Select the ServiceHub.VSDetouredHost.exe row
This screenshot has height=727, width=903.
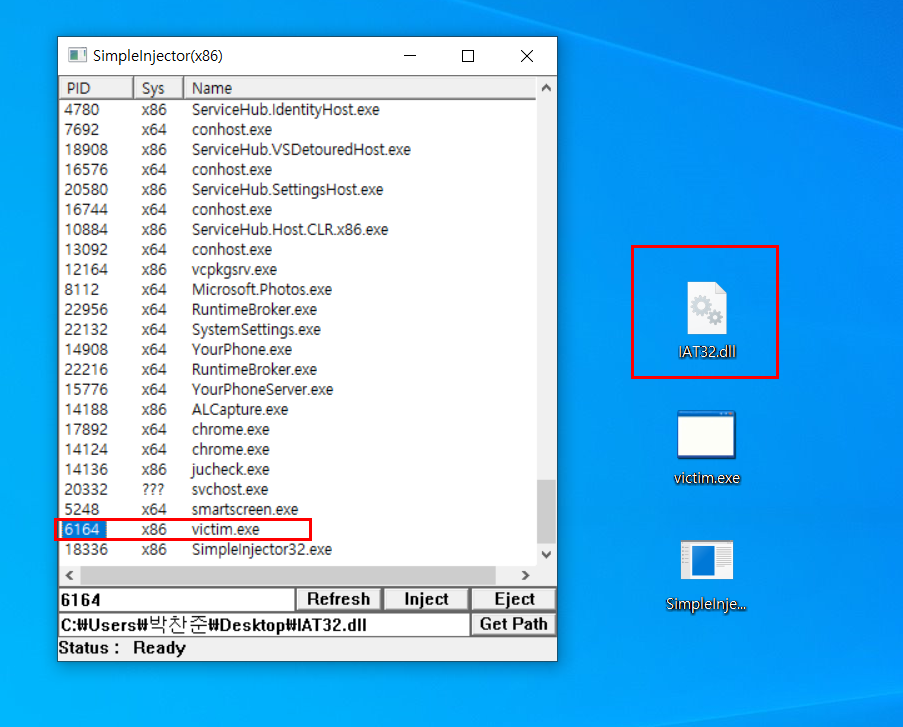297,150
